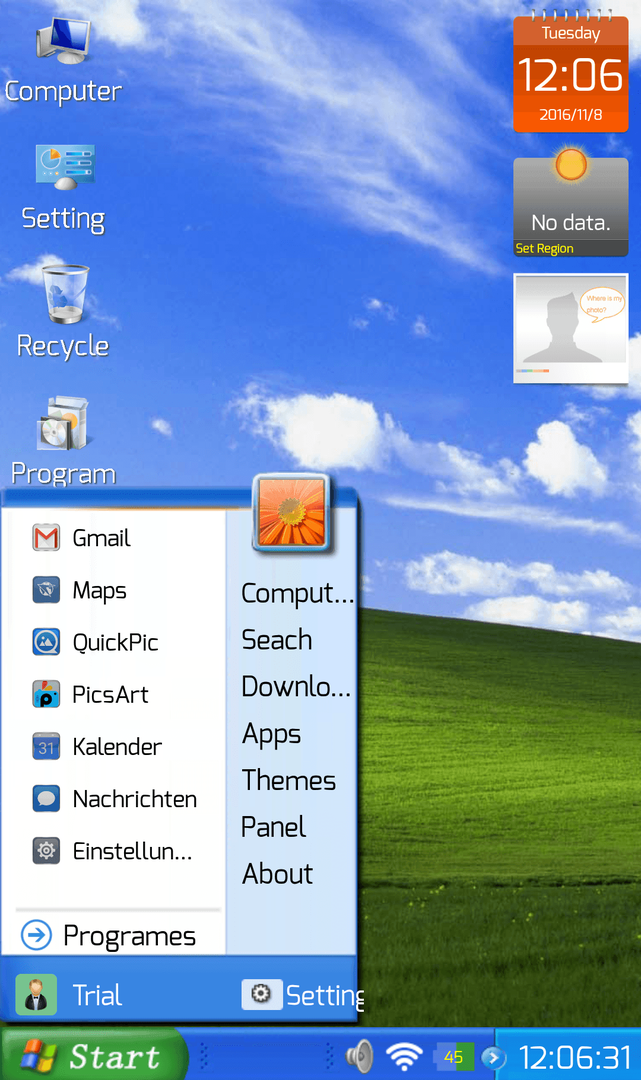
Task: Click the taskbar clock 12:06:31
Action: pyautogui.click(x=574, y=1057)
